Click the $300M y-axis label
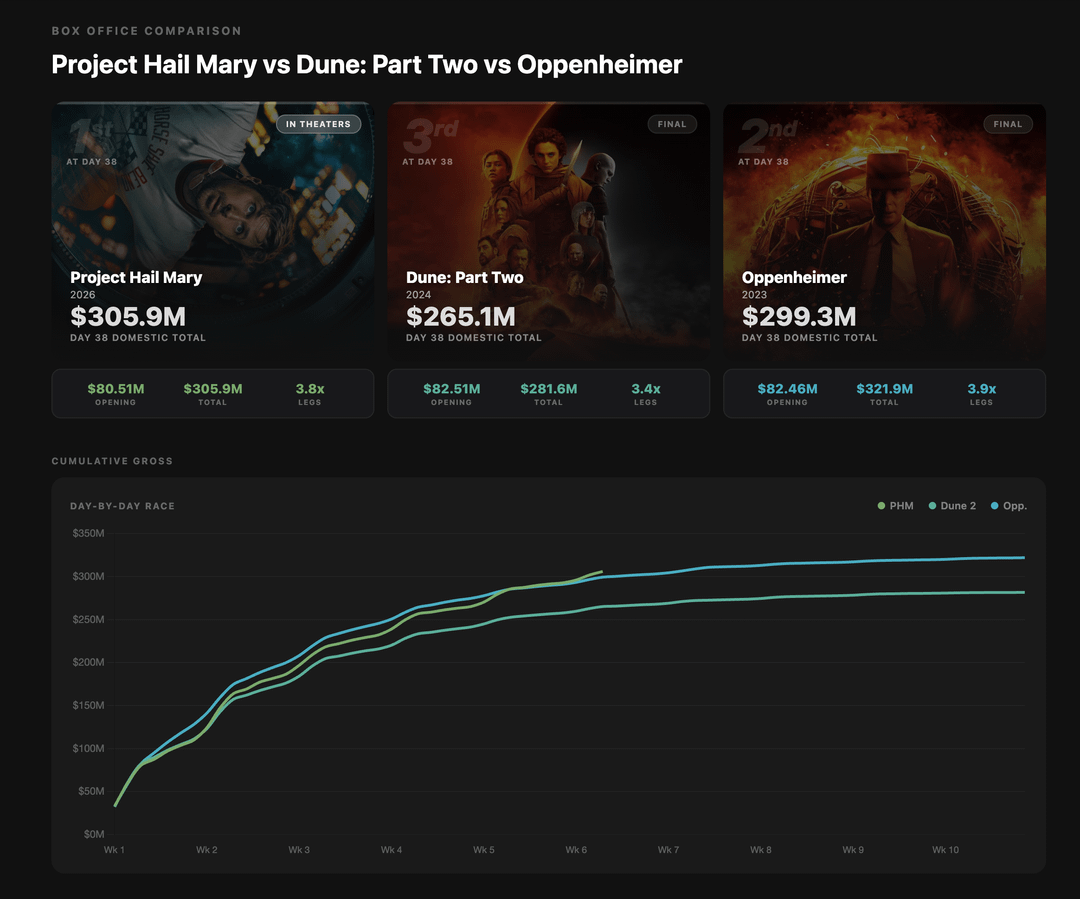The width and height of the screenshot is (1080, 899). tap(88, 576)
